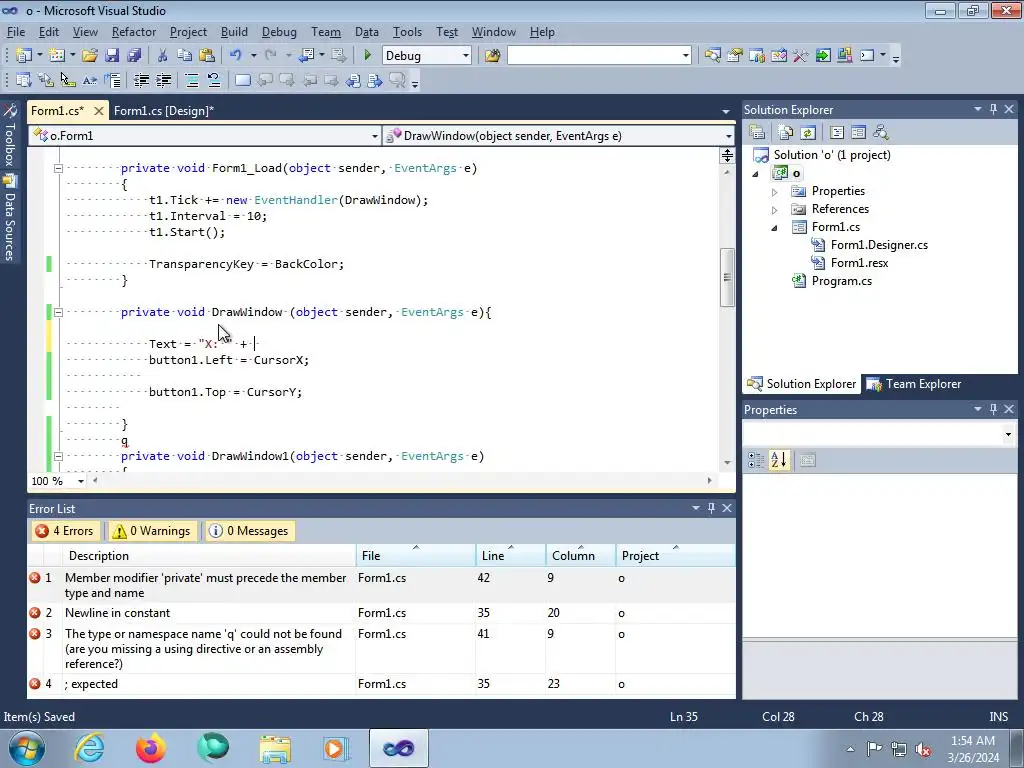
Task: Click the volume icon in system tray
Action: coord(923,749)
